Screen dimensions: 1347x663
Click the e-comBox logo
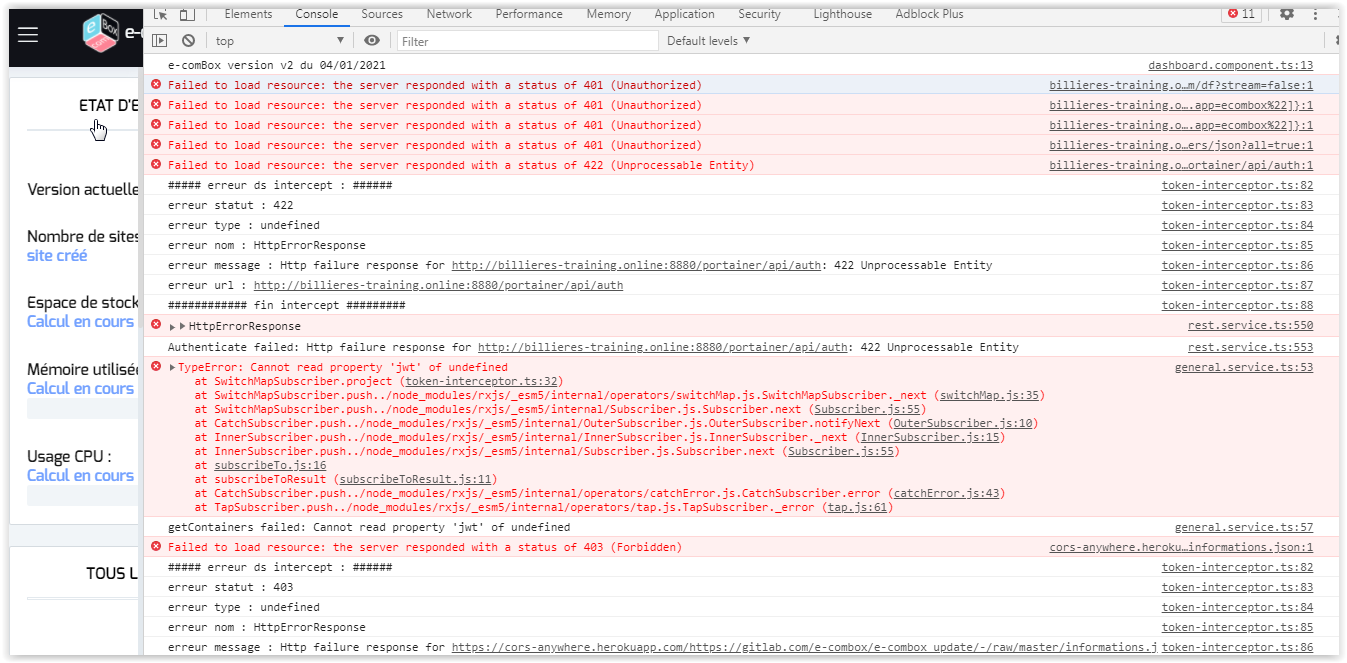click(102, 33)
